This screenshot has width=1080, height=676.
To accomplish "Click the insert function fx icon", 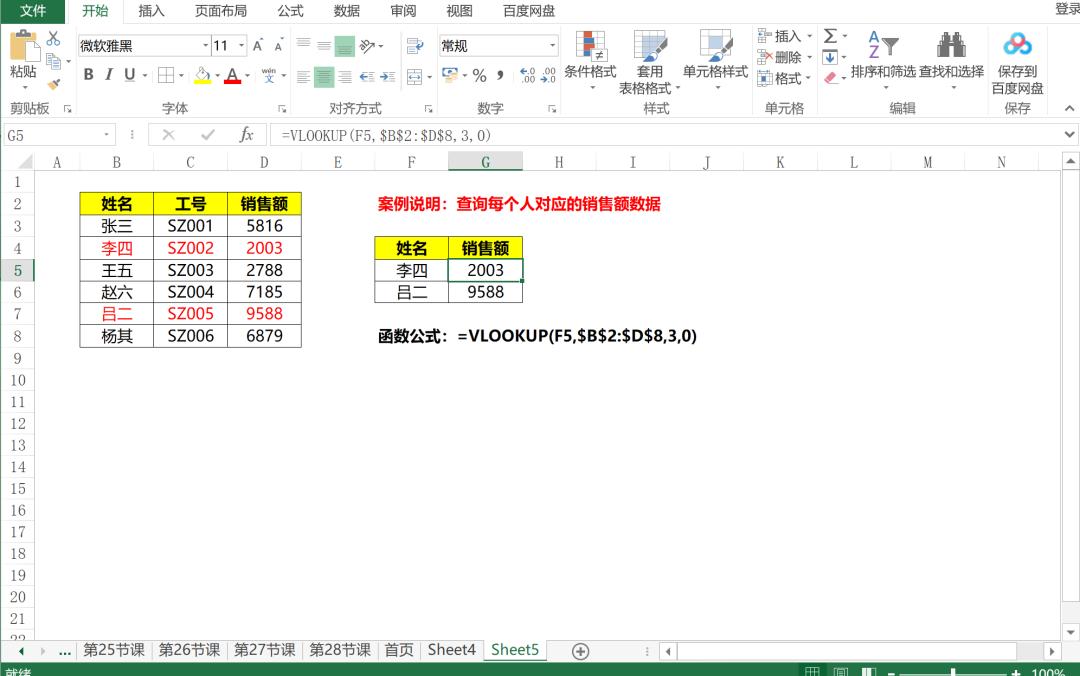I will (247, 134).
